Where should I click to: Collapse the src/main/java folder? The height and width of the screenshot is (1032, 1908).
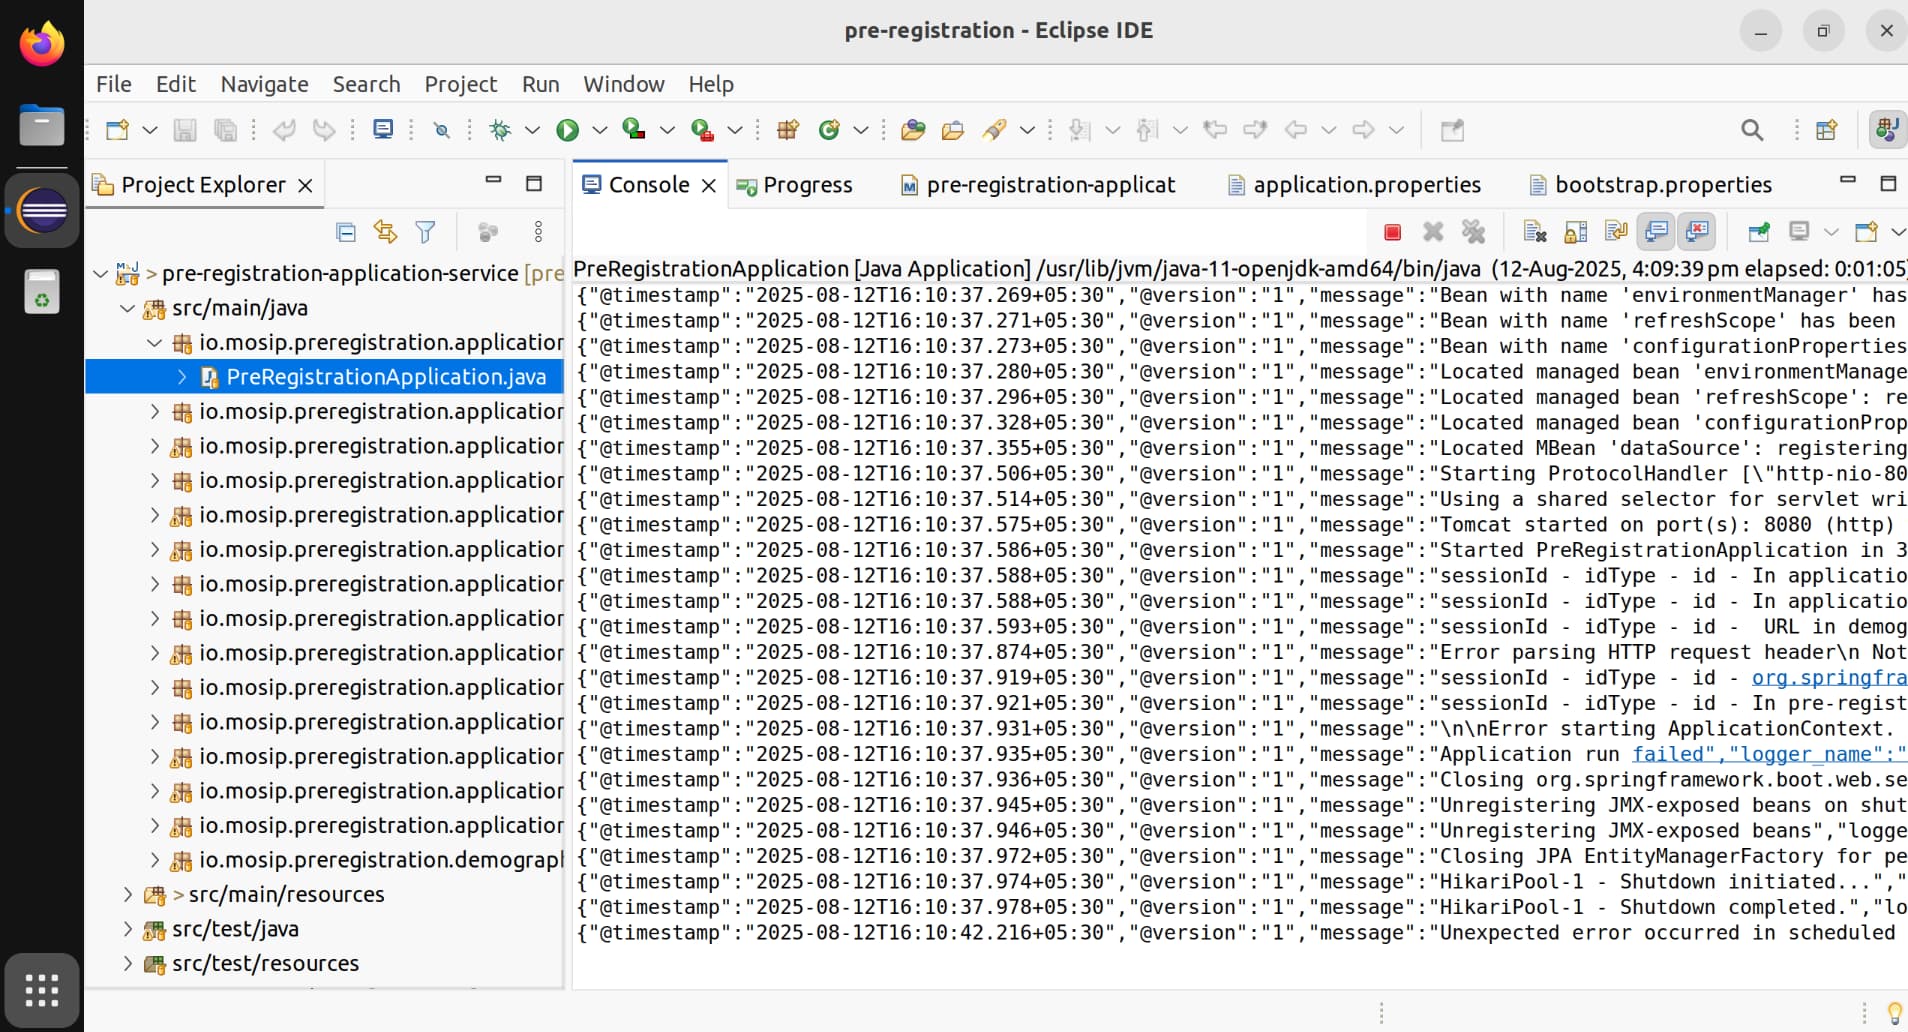pyautogui.click(x=127, y=308)
